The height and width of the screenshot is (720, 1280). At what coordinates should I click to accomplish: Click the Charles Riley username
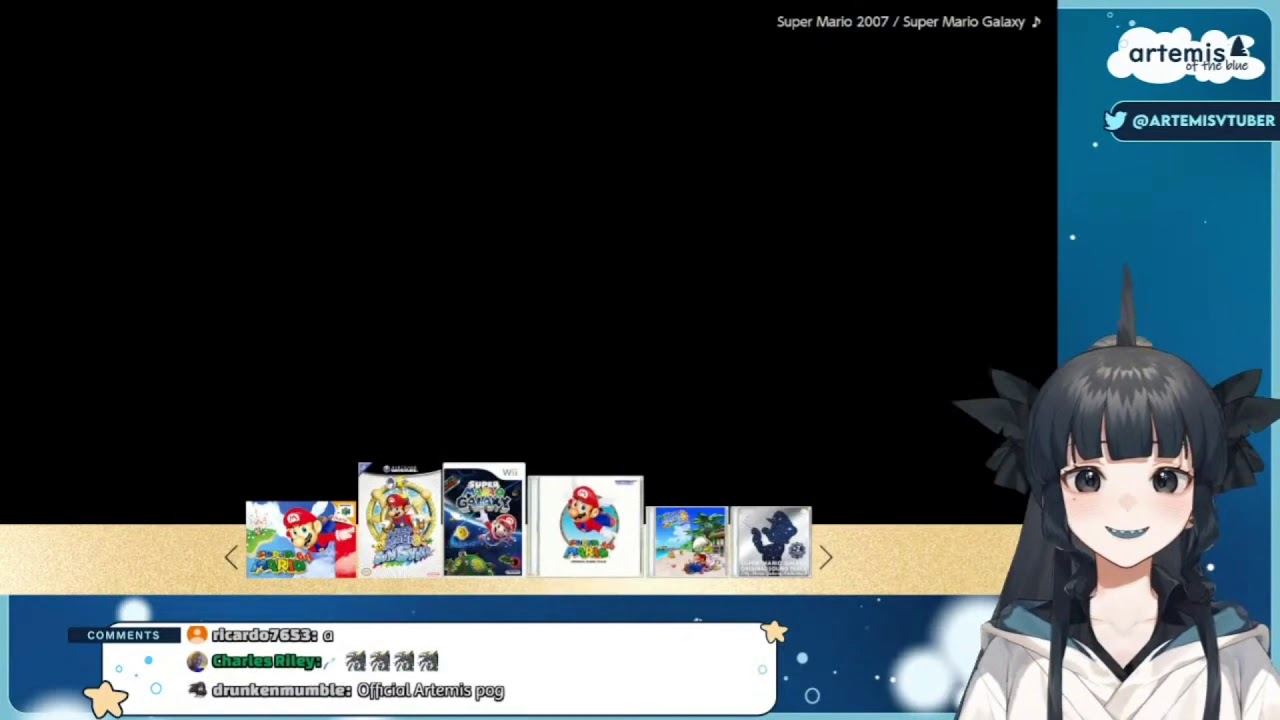pyautogui.click(x=266, y=662)
